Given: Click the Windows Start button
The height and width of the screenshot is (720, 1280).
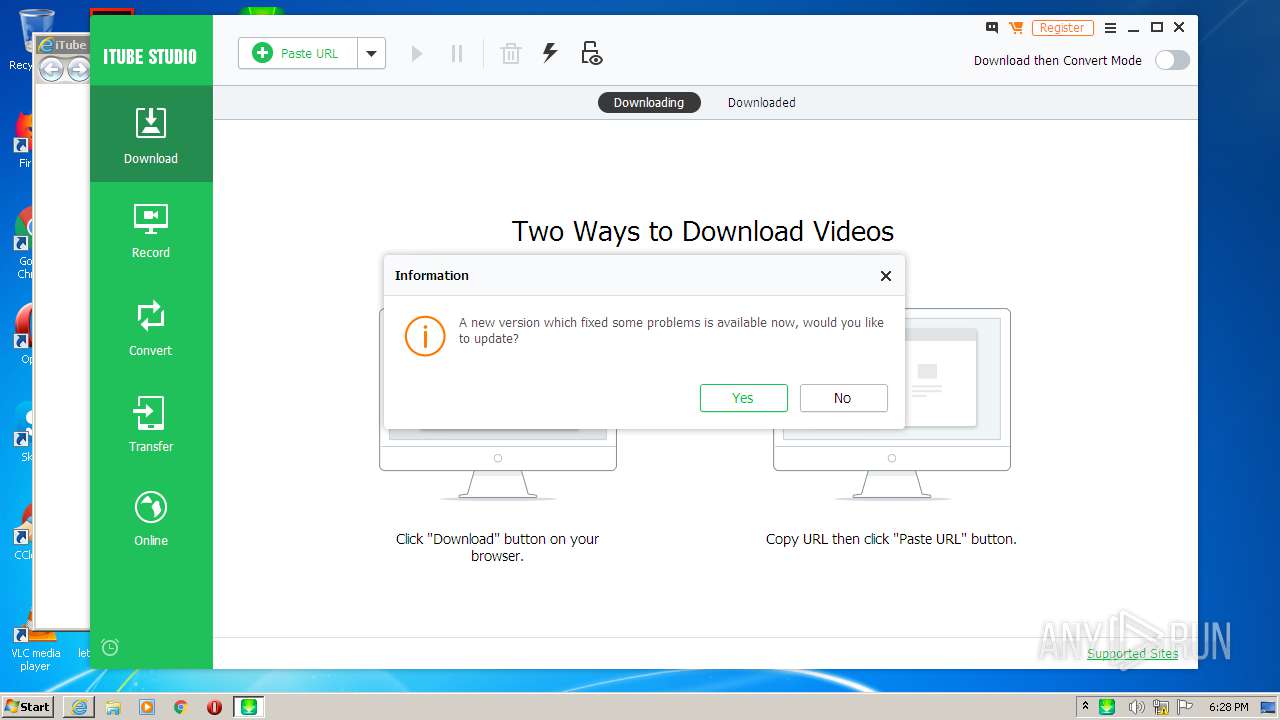Looking at the screenshot, I should pyautogui.click(x=28, y=706).
